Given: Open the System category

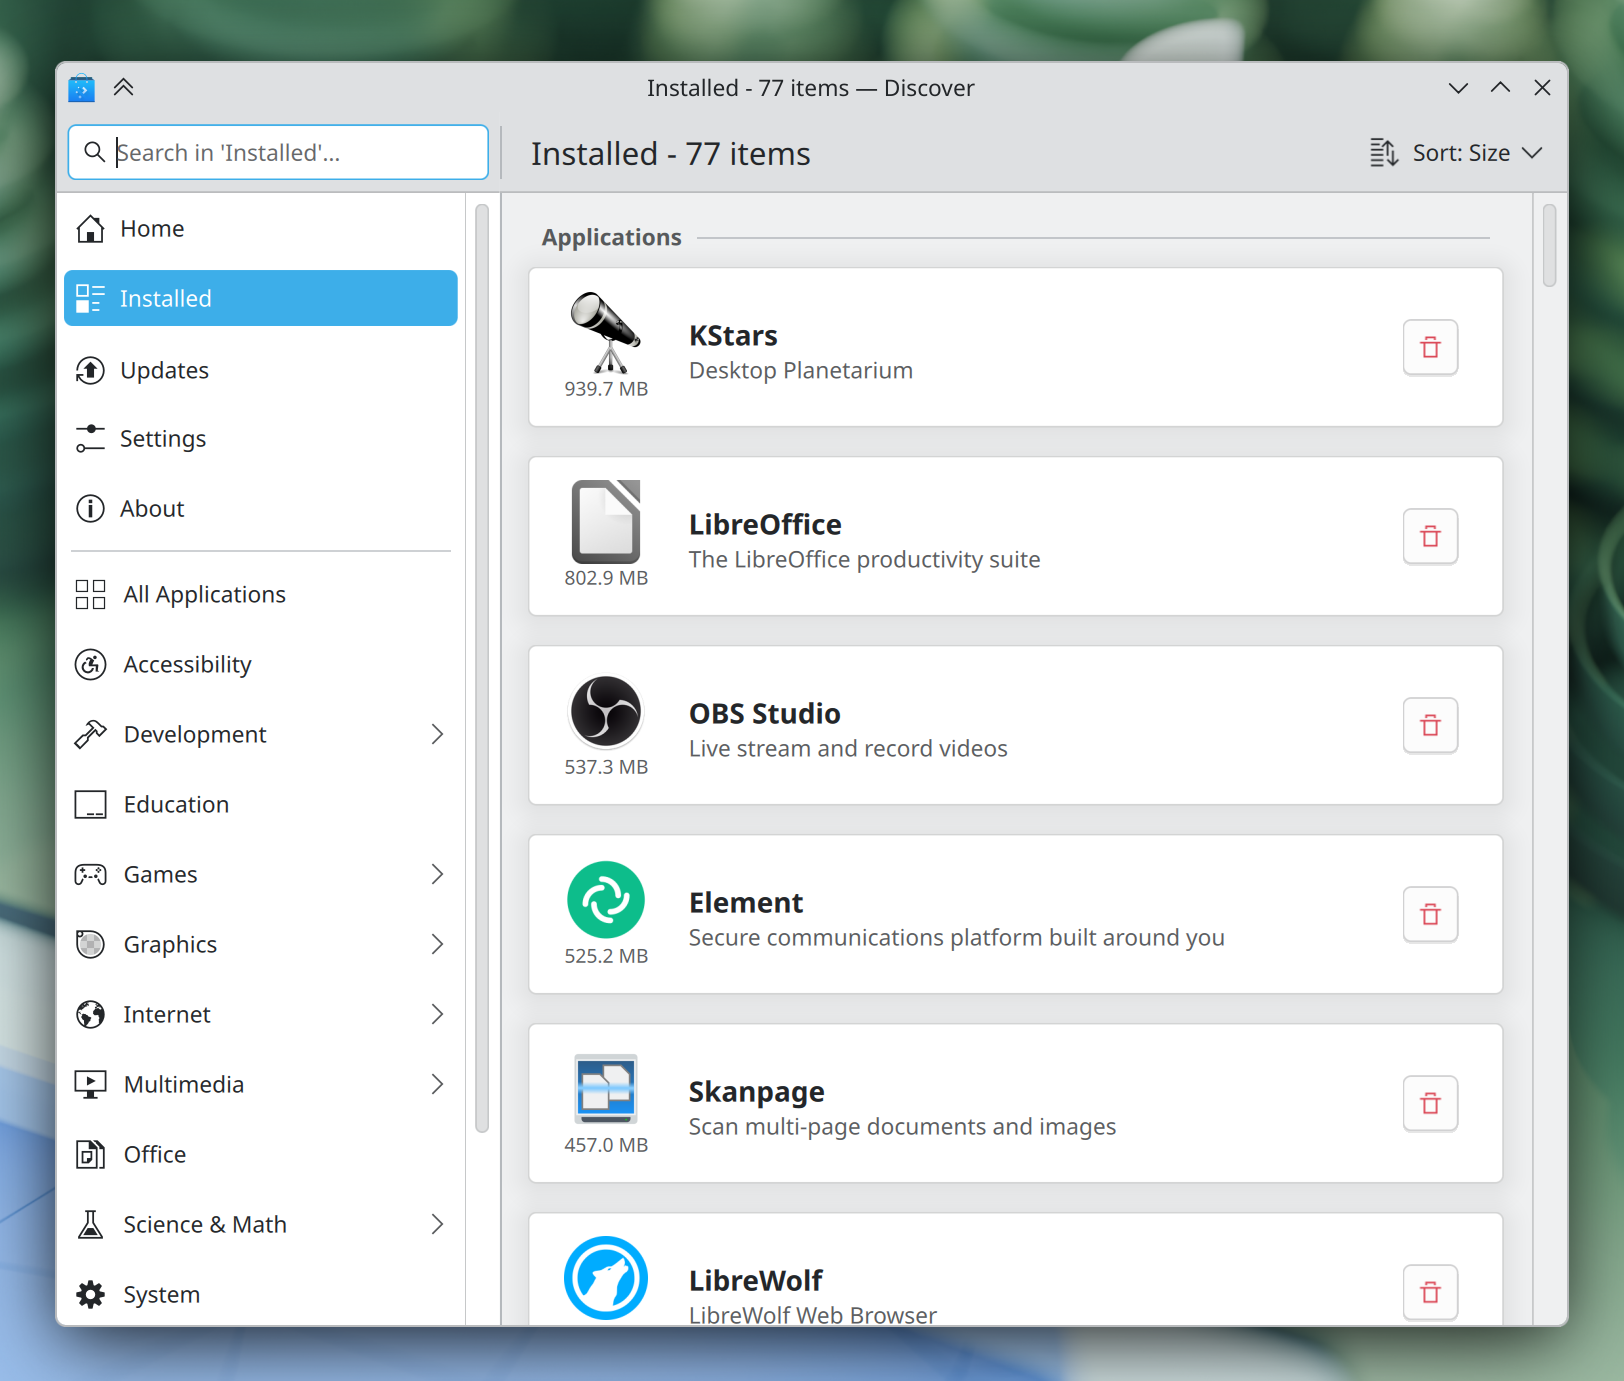Looking at the screenshot, I should 261,1294.
